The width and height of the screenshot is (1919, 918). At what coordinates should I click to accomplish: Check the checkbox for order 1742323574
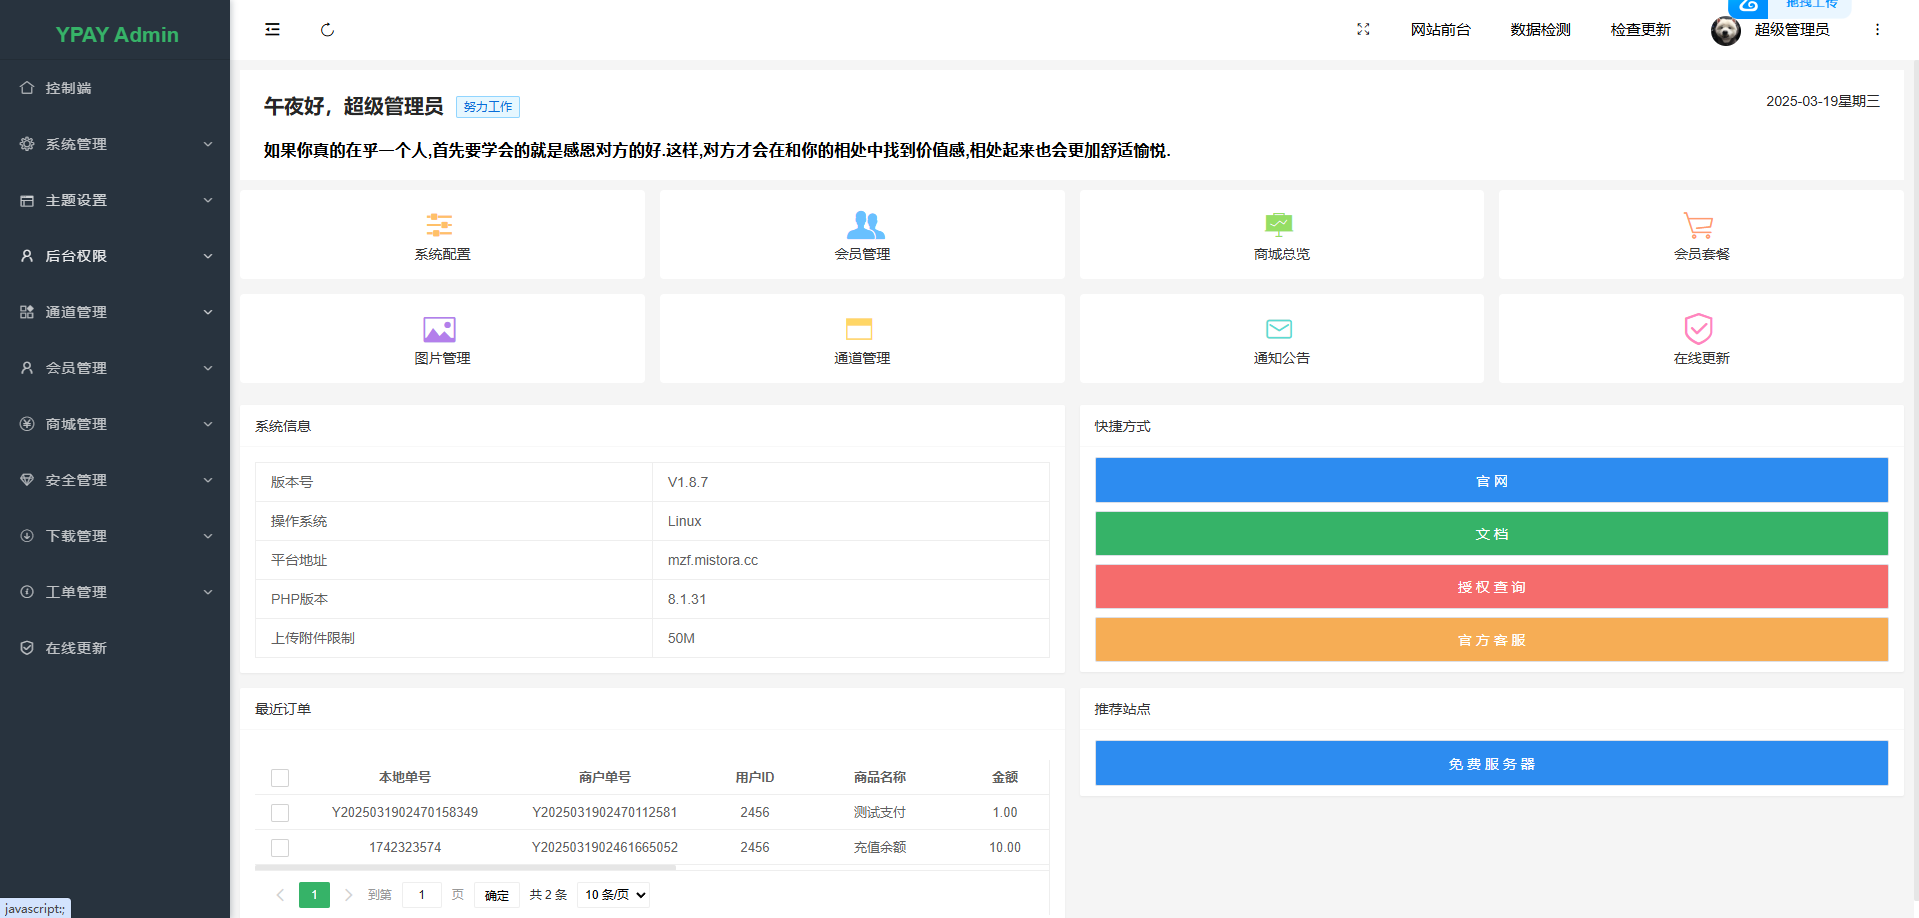280,847
